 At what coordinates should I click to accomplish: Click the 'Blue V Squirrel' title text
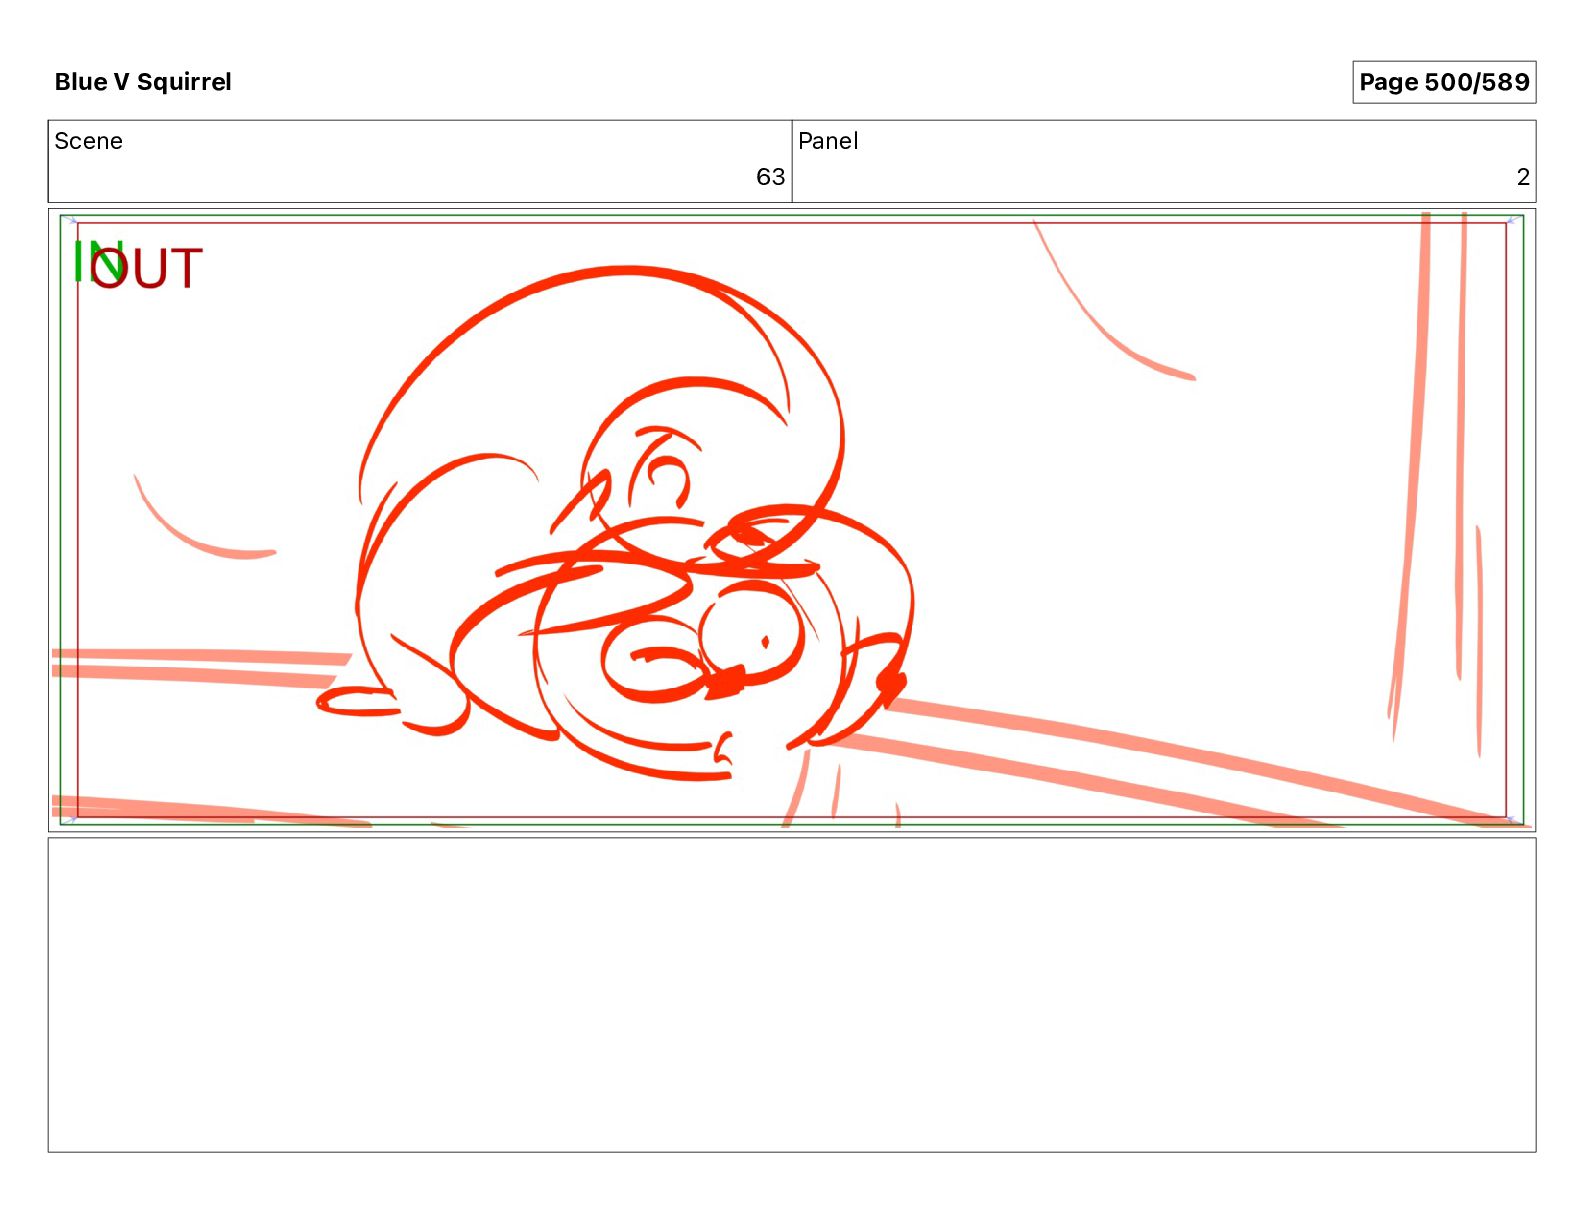coord(143,82)
